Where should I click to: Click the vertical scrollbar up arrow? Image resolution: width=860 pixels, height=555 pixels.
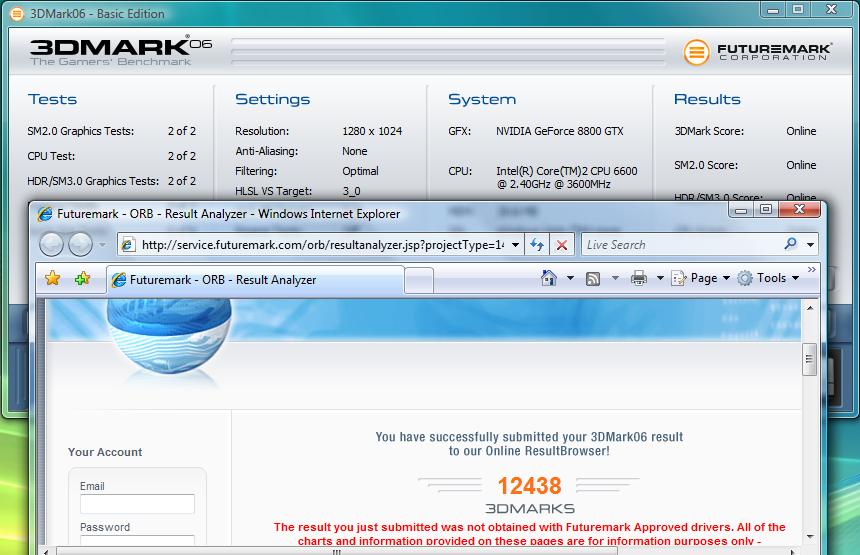[x=810, y=308]
